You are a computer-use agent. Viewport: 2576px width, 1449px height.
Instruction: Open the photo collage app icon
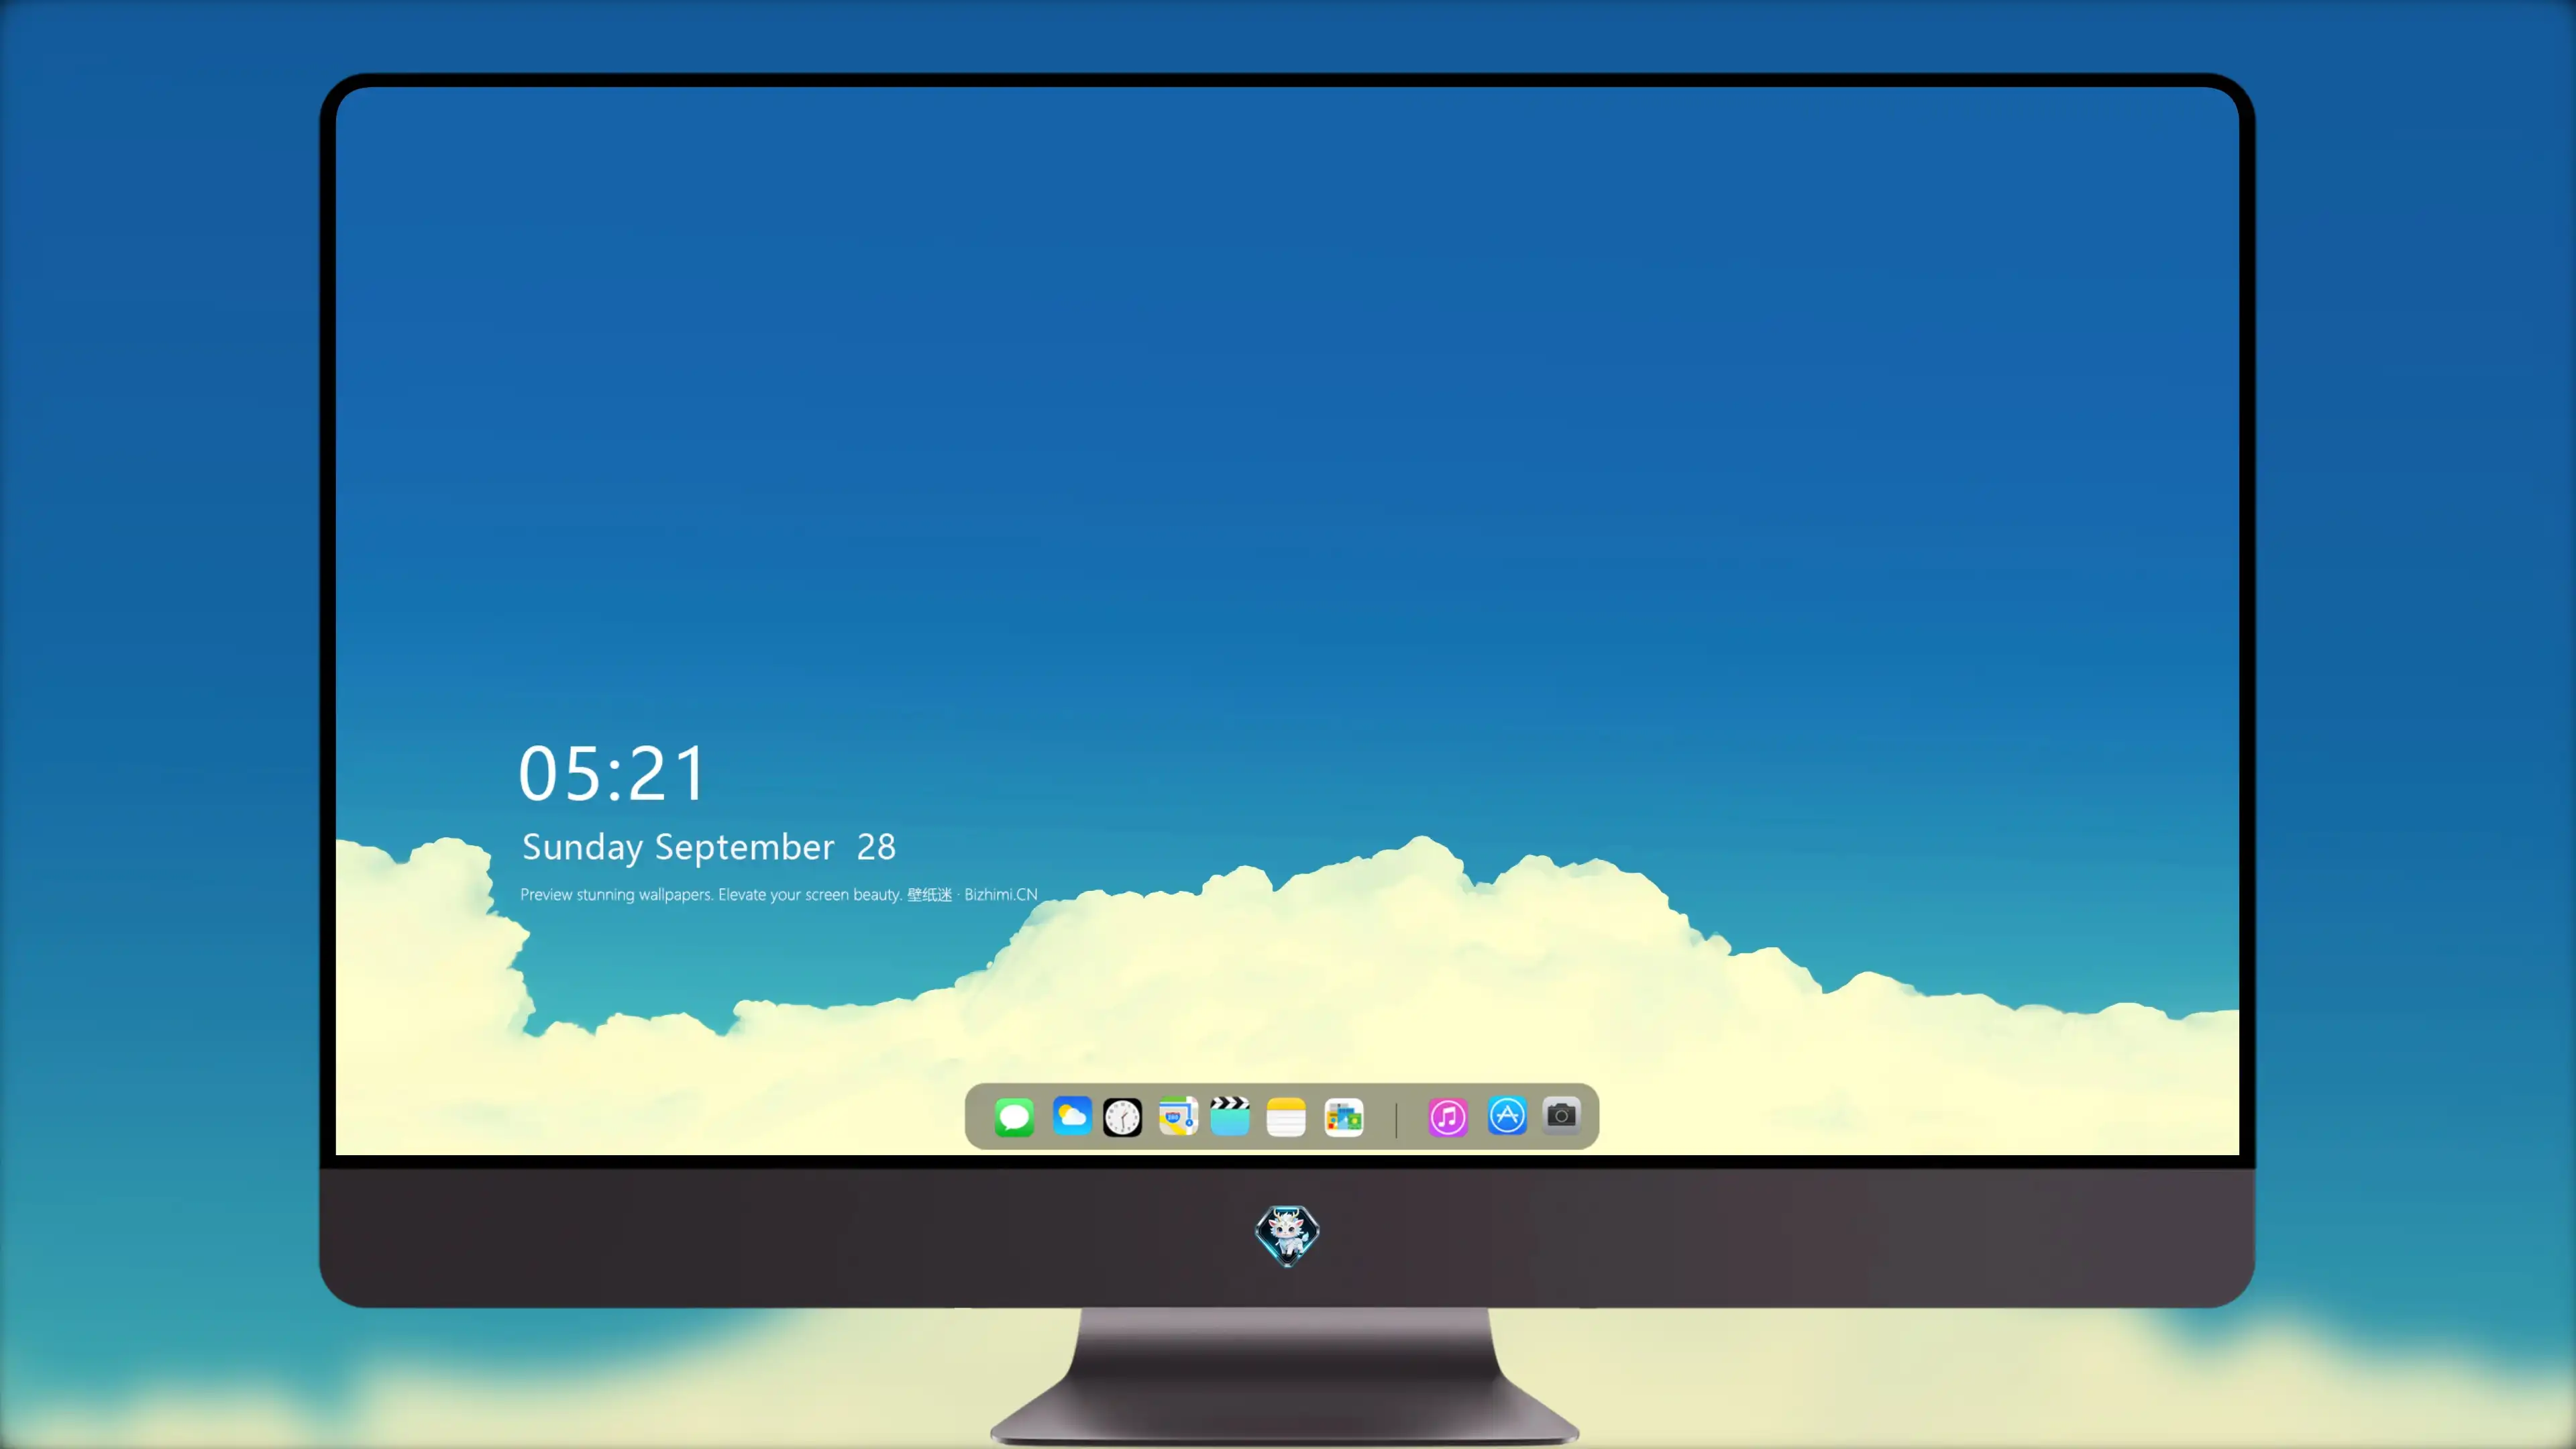(x=1344, y=1117)
